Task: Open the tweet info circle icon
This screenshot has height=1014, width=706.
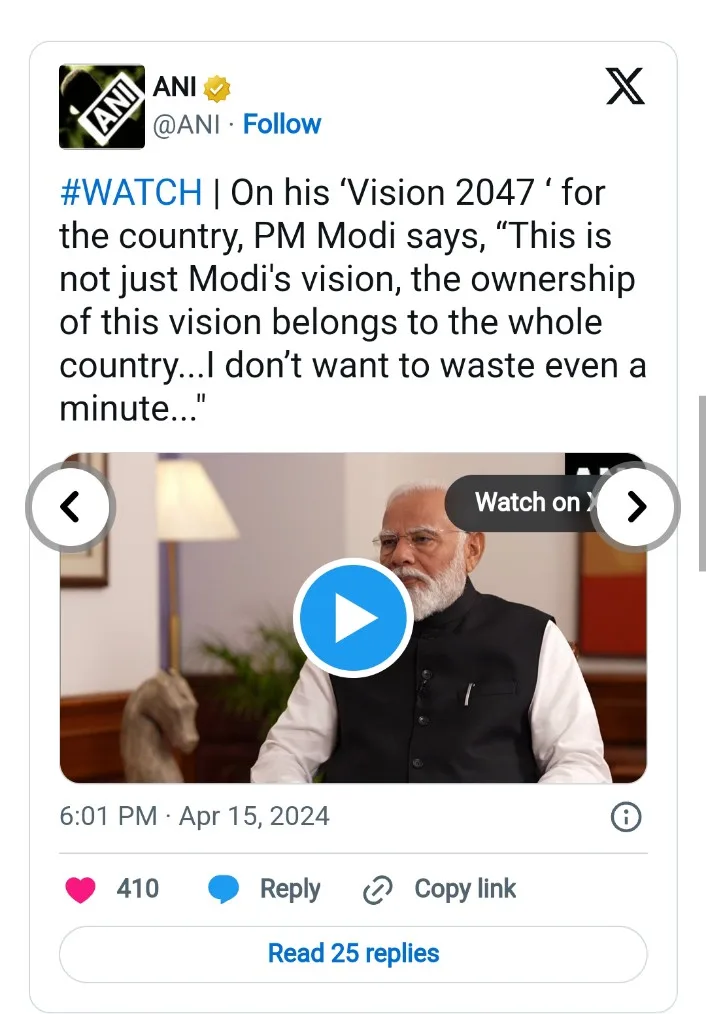Action: pos(625,817)
